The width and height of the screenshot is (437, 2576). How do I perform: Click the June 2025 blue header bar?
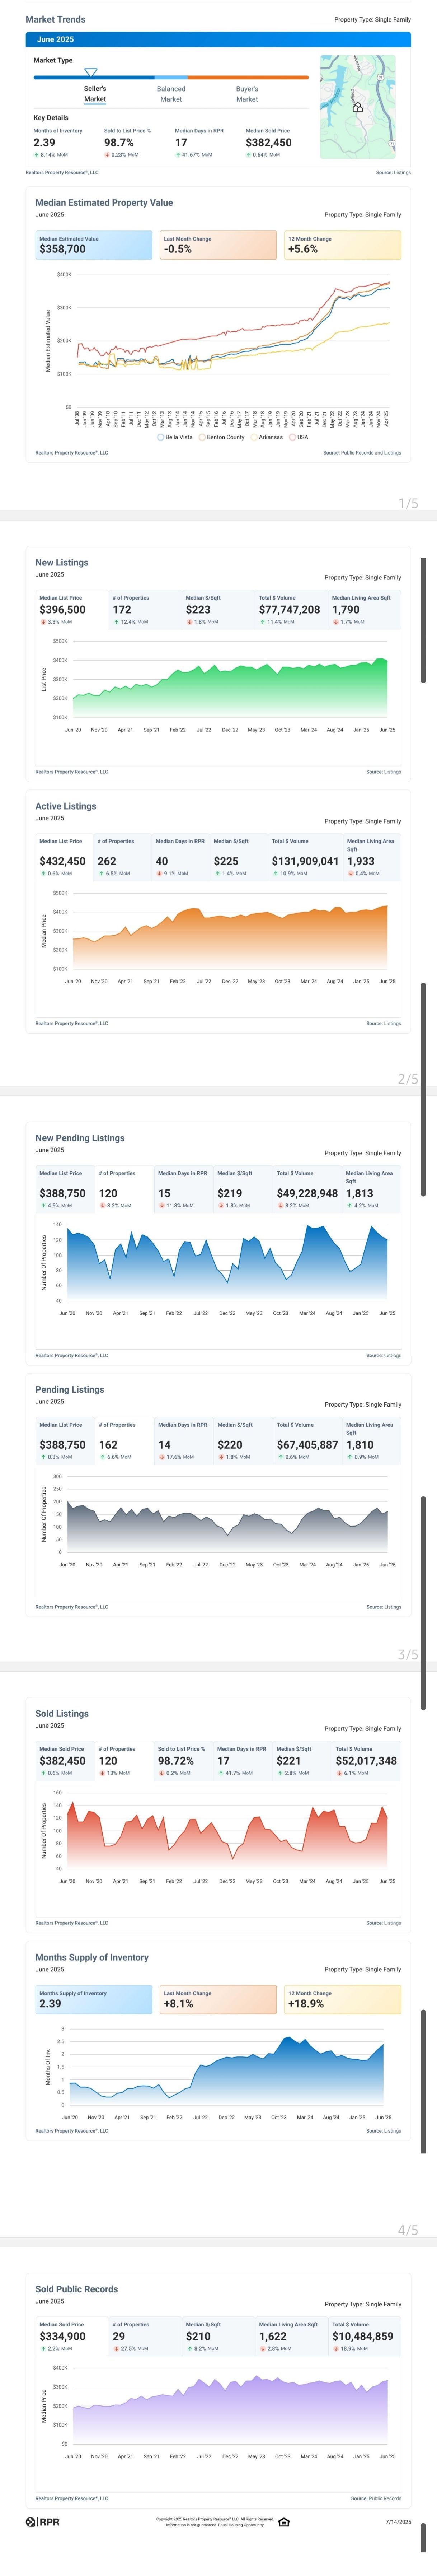pyautogui.click(x=218, y=39)
